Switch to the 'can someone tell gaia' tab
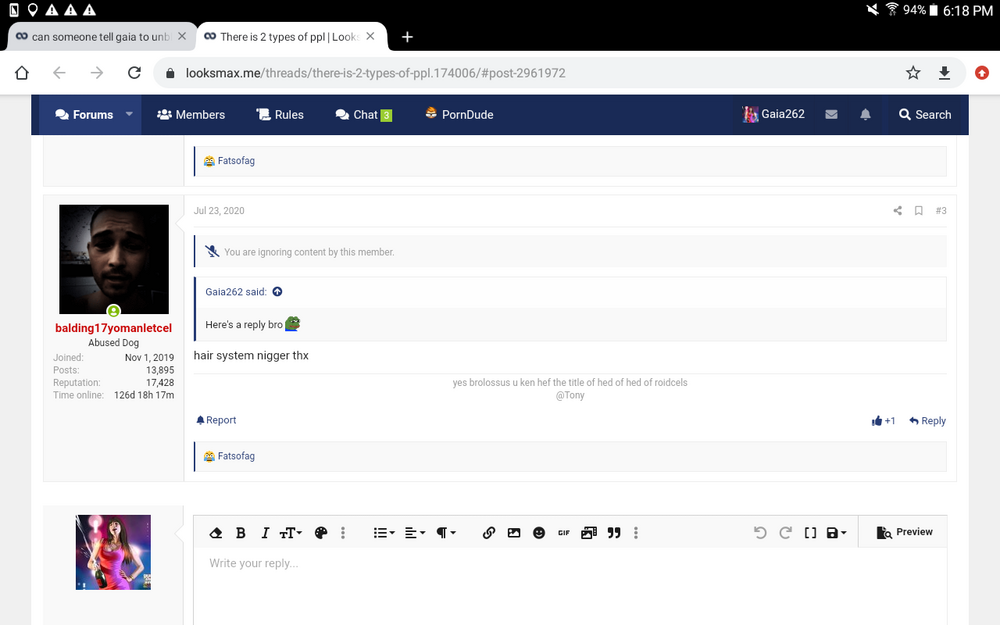The width and height of the screenshot is (1000, 625). pyautogui.click(x=101, y=37)
